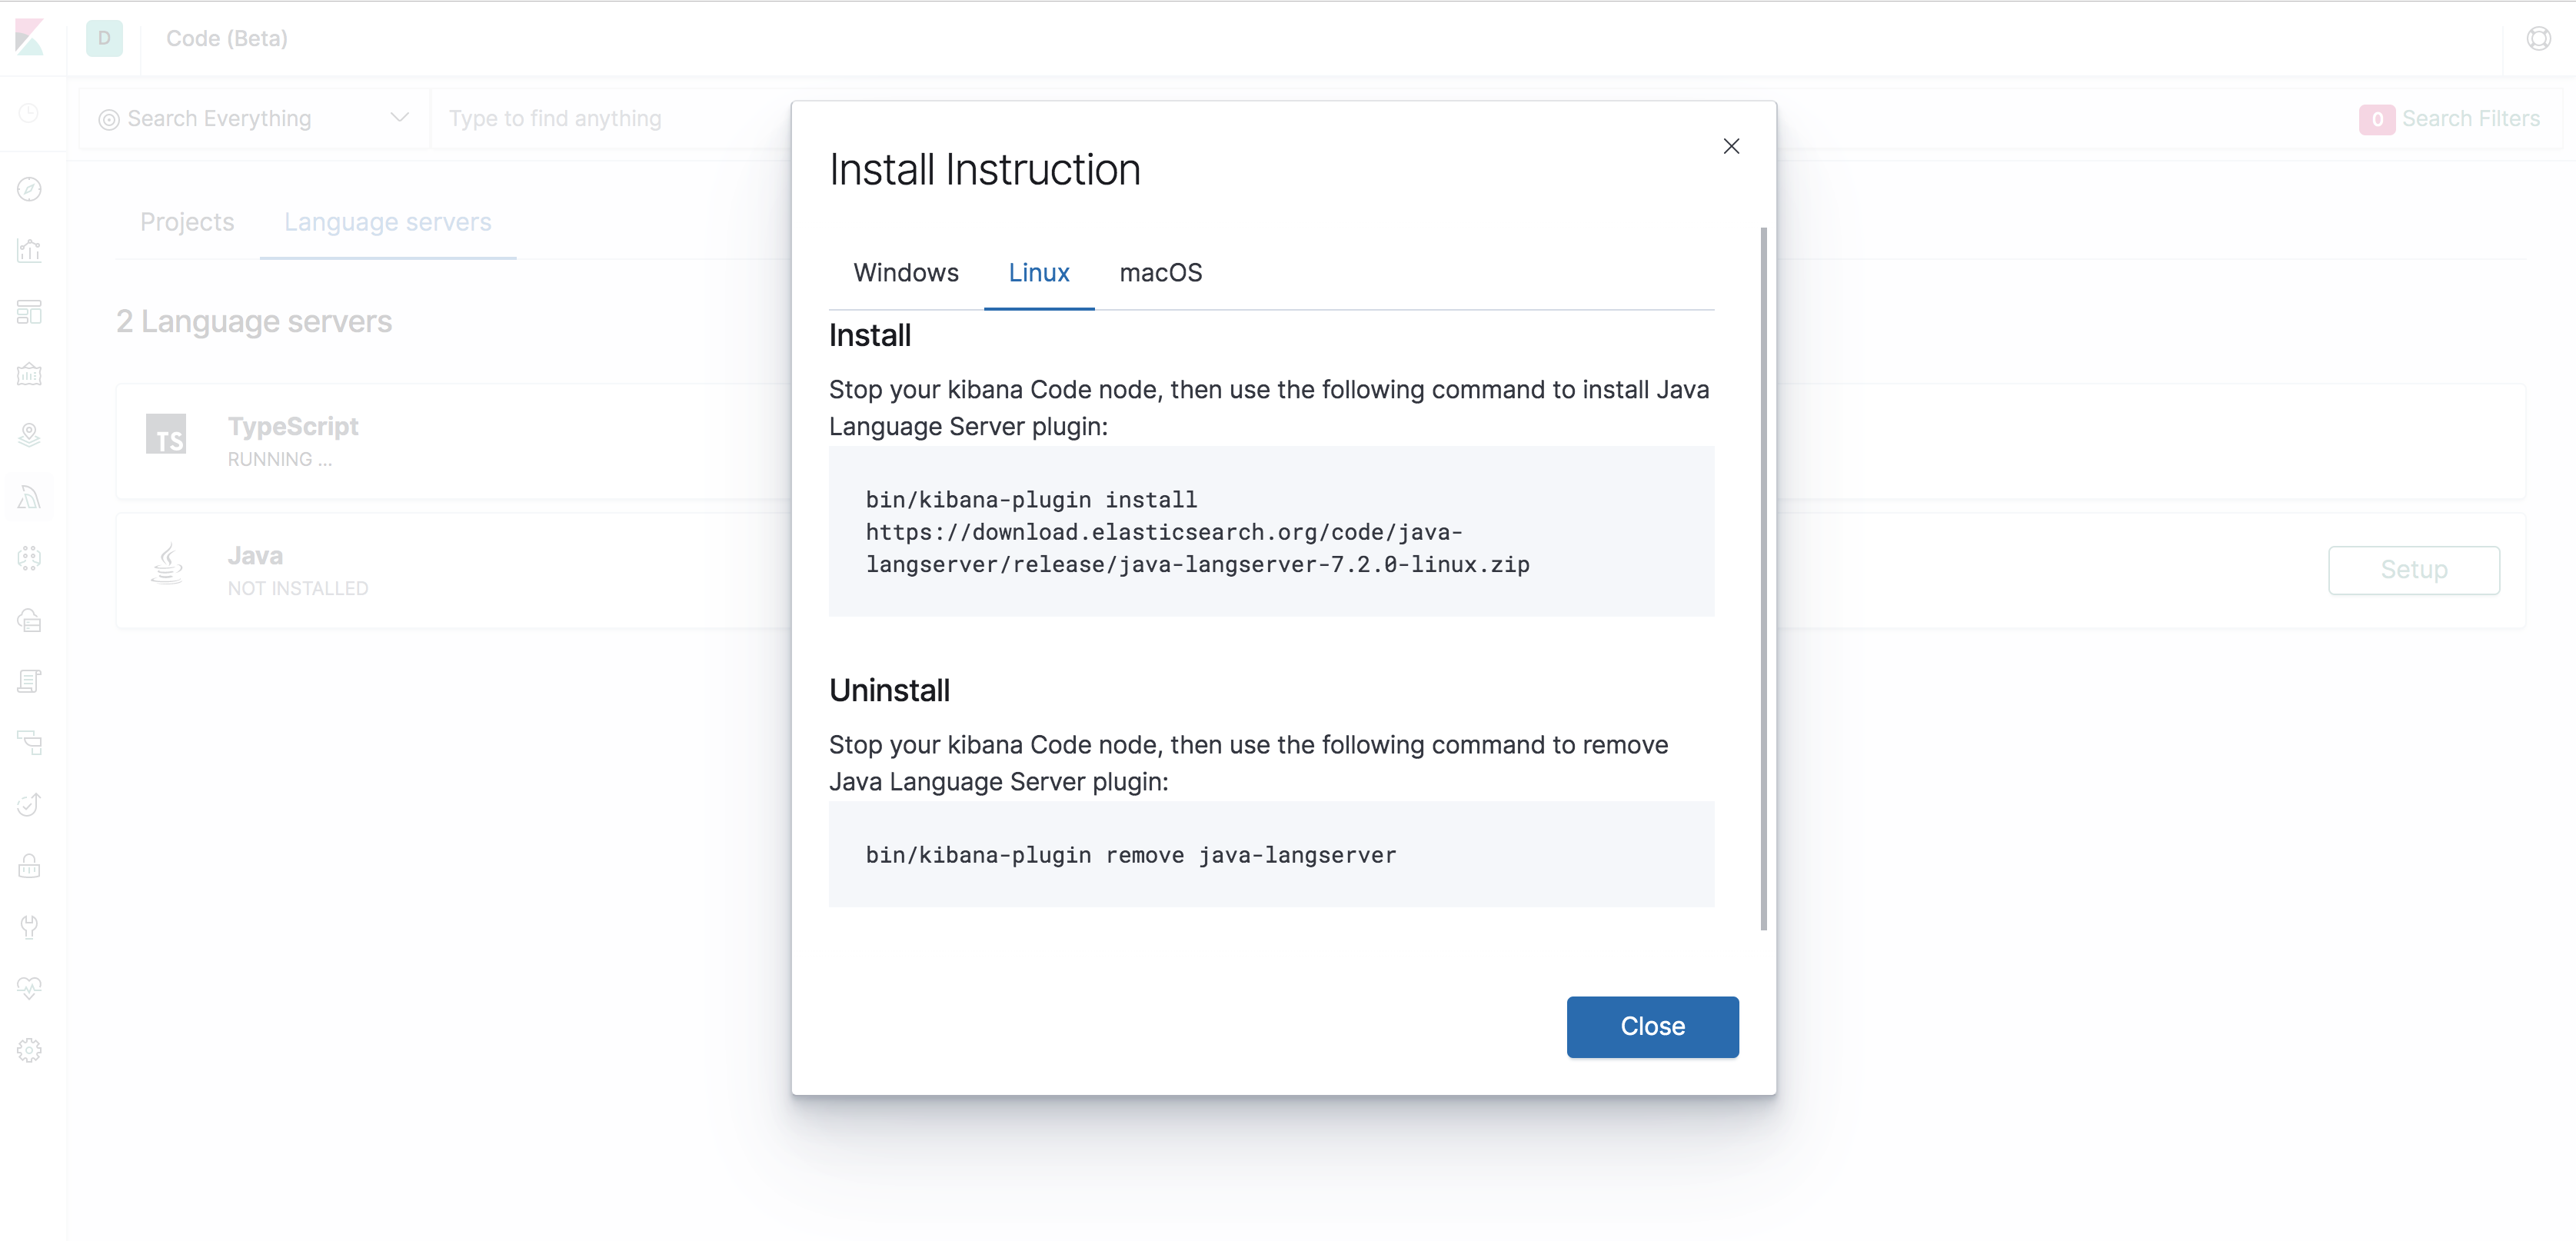2576x1241 pixels.
Task: Switch to the macOS install tab
Action: (1161, 273)
